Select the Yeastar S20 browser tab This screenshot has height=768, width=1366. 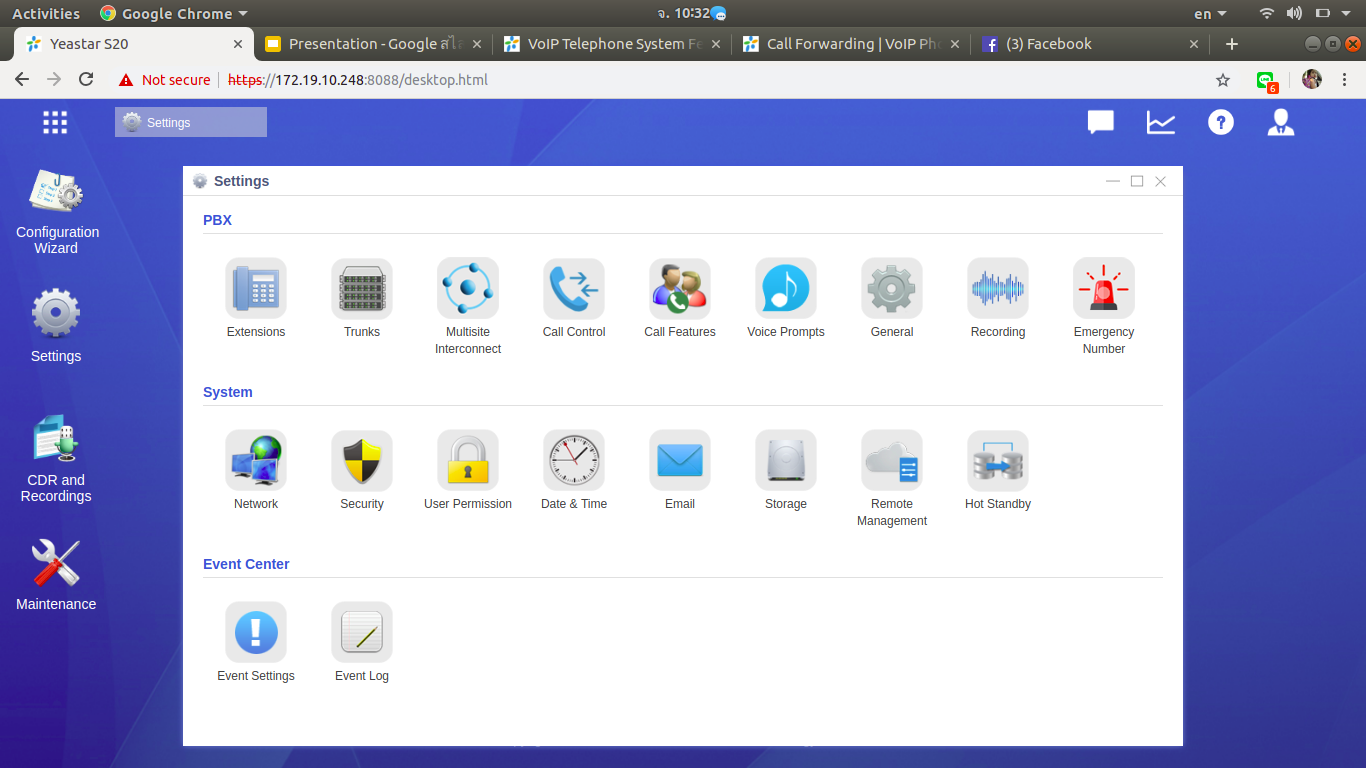pyautogui.click(x=134, y=44)
